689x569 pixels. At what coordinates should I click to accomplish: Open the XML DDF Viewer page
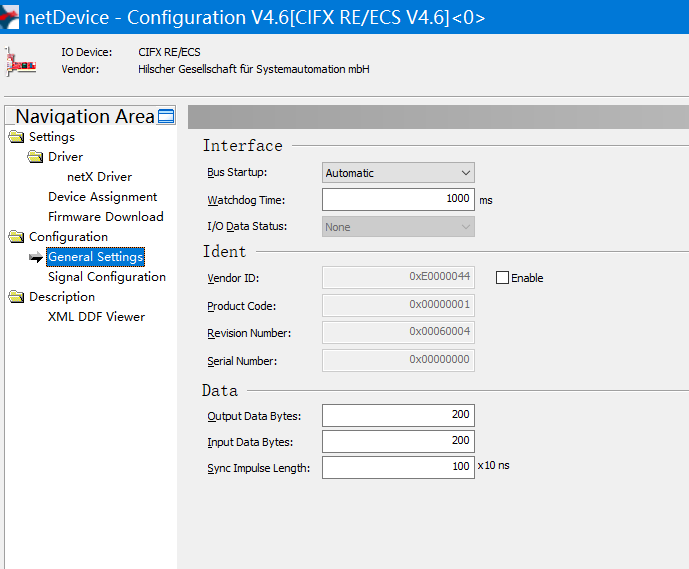click(x=96, y=317)
